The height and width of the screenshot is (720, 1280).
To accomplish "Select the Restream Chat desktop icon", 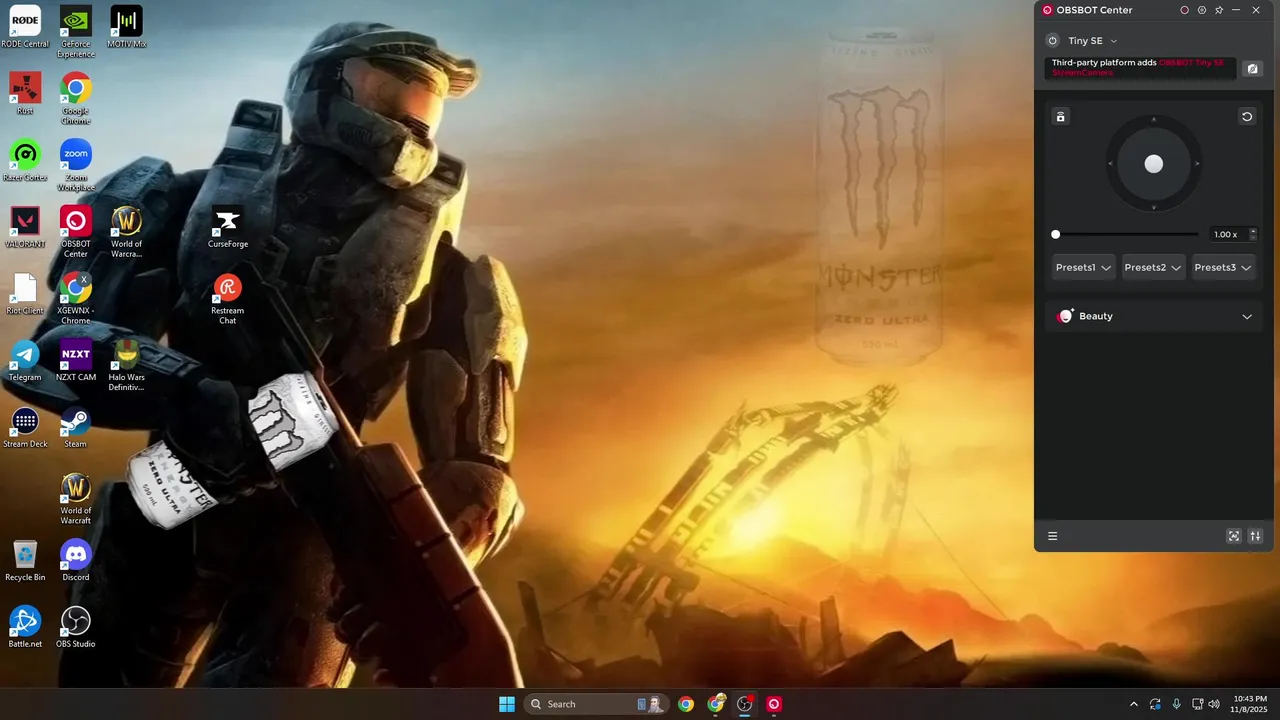I will pyautogui.click(x=228, y=298).
